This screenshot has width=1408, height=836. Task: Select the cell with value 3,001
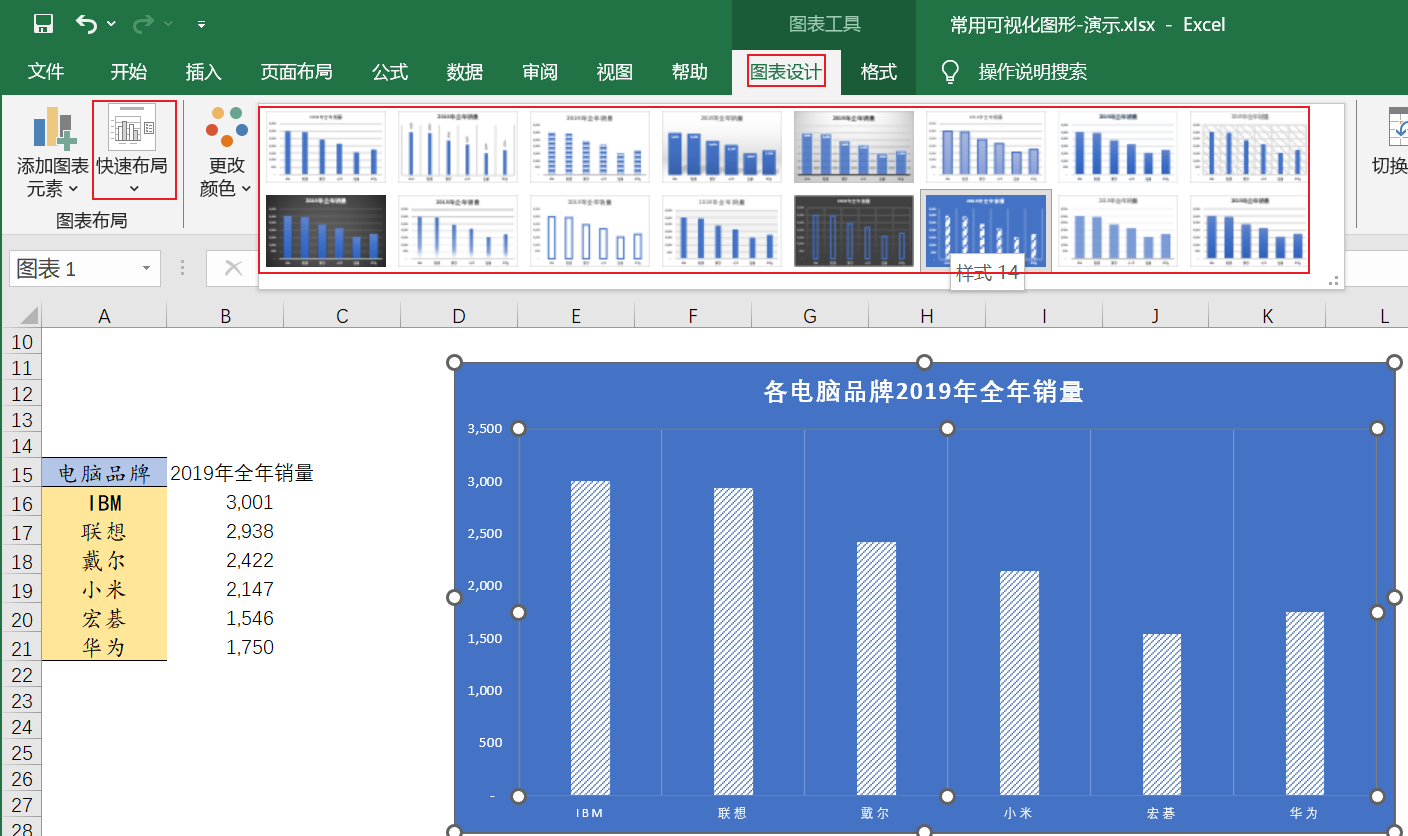tap(225, 502)
